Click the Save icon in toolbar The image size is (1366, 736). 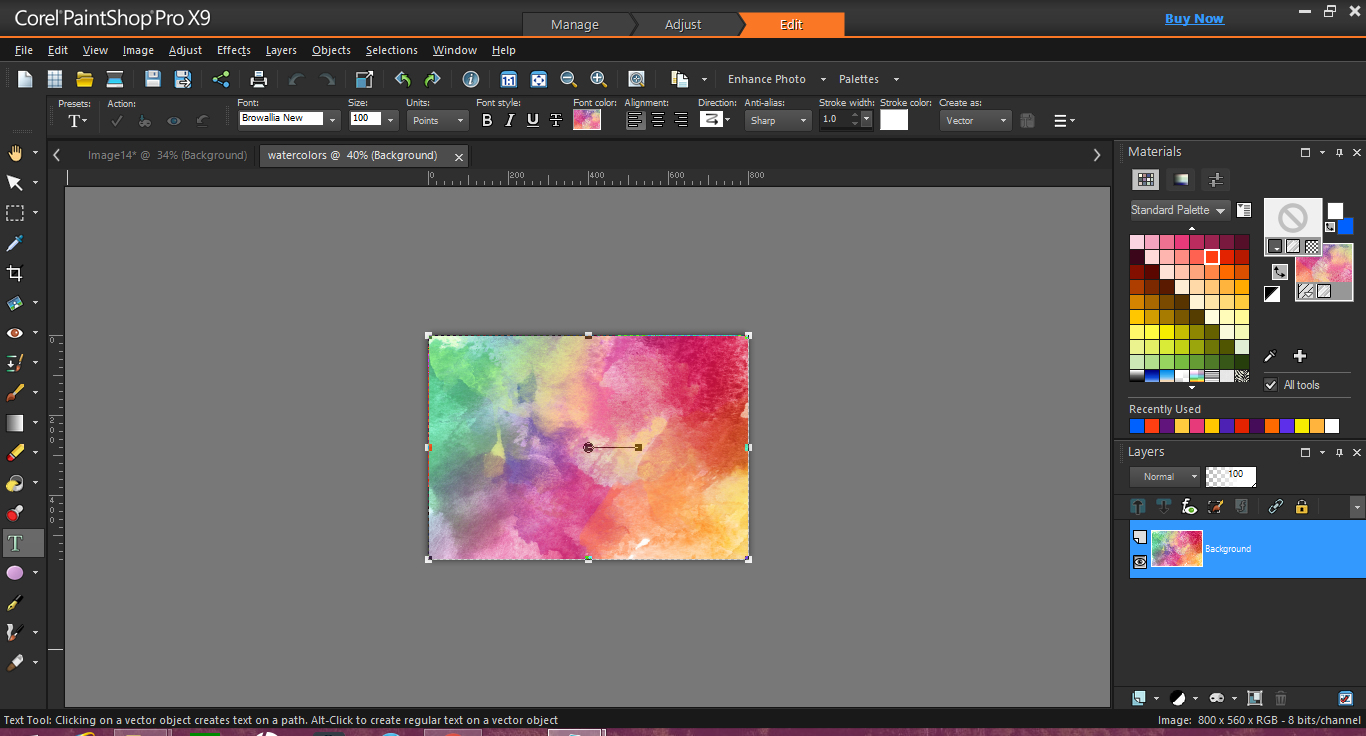152,79
